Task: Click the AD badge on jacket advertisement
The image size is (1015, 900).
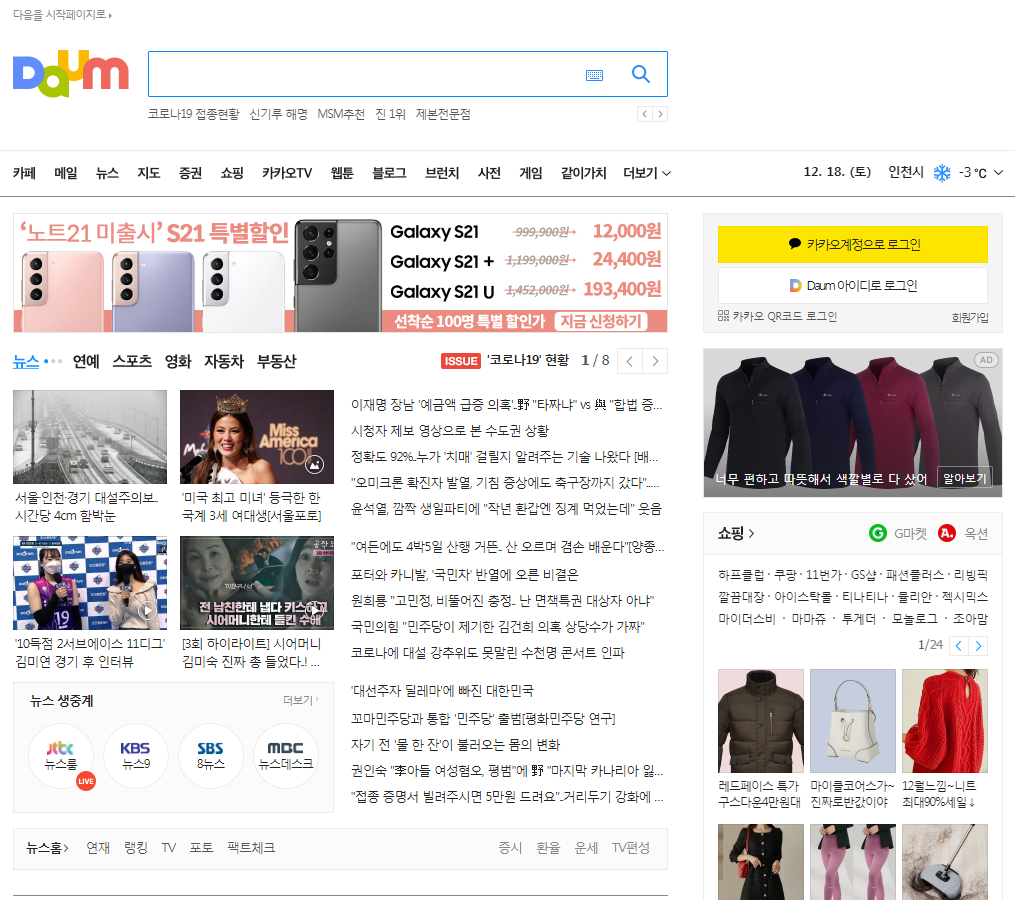Action: (986, 360)
